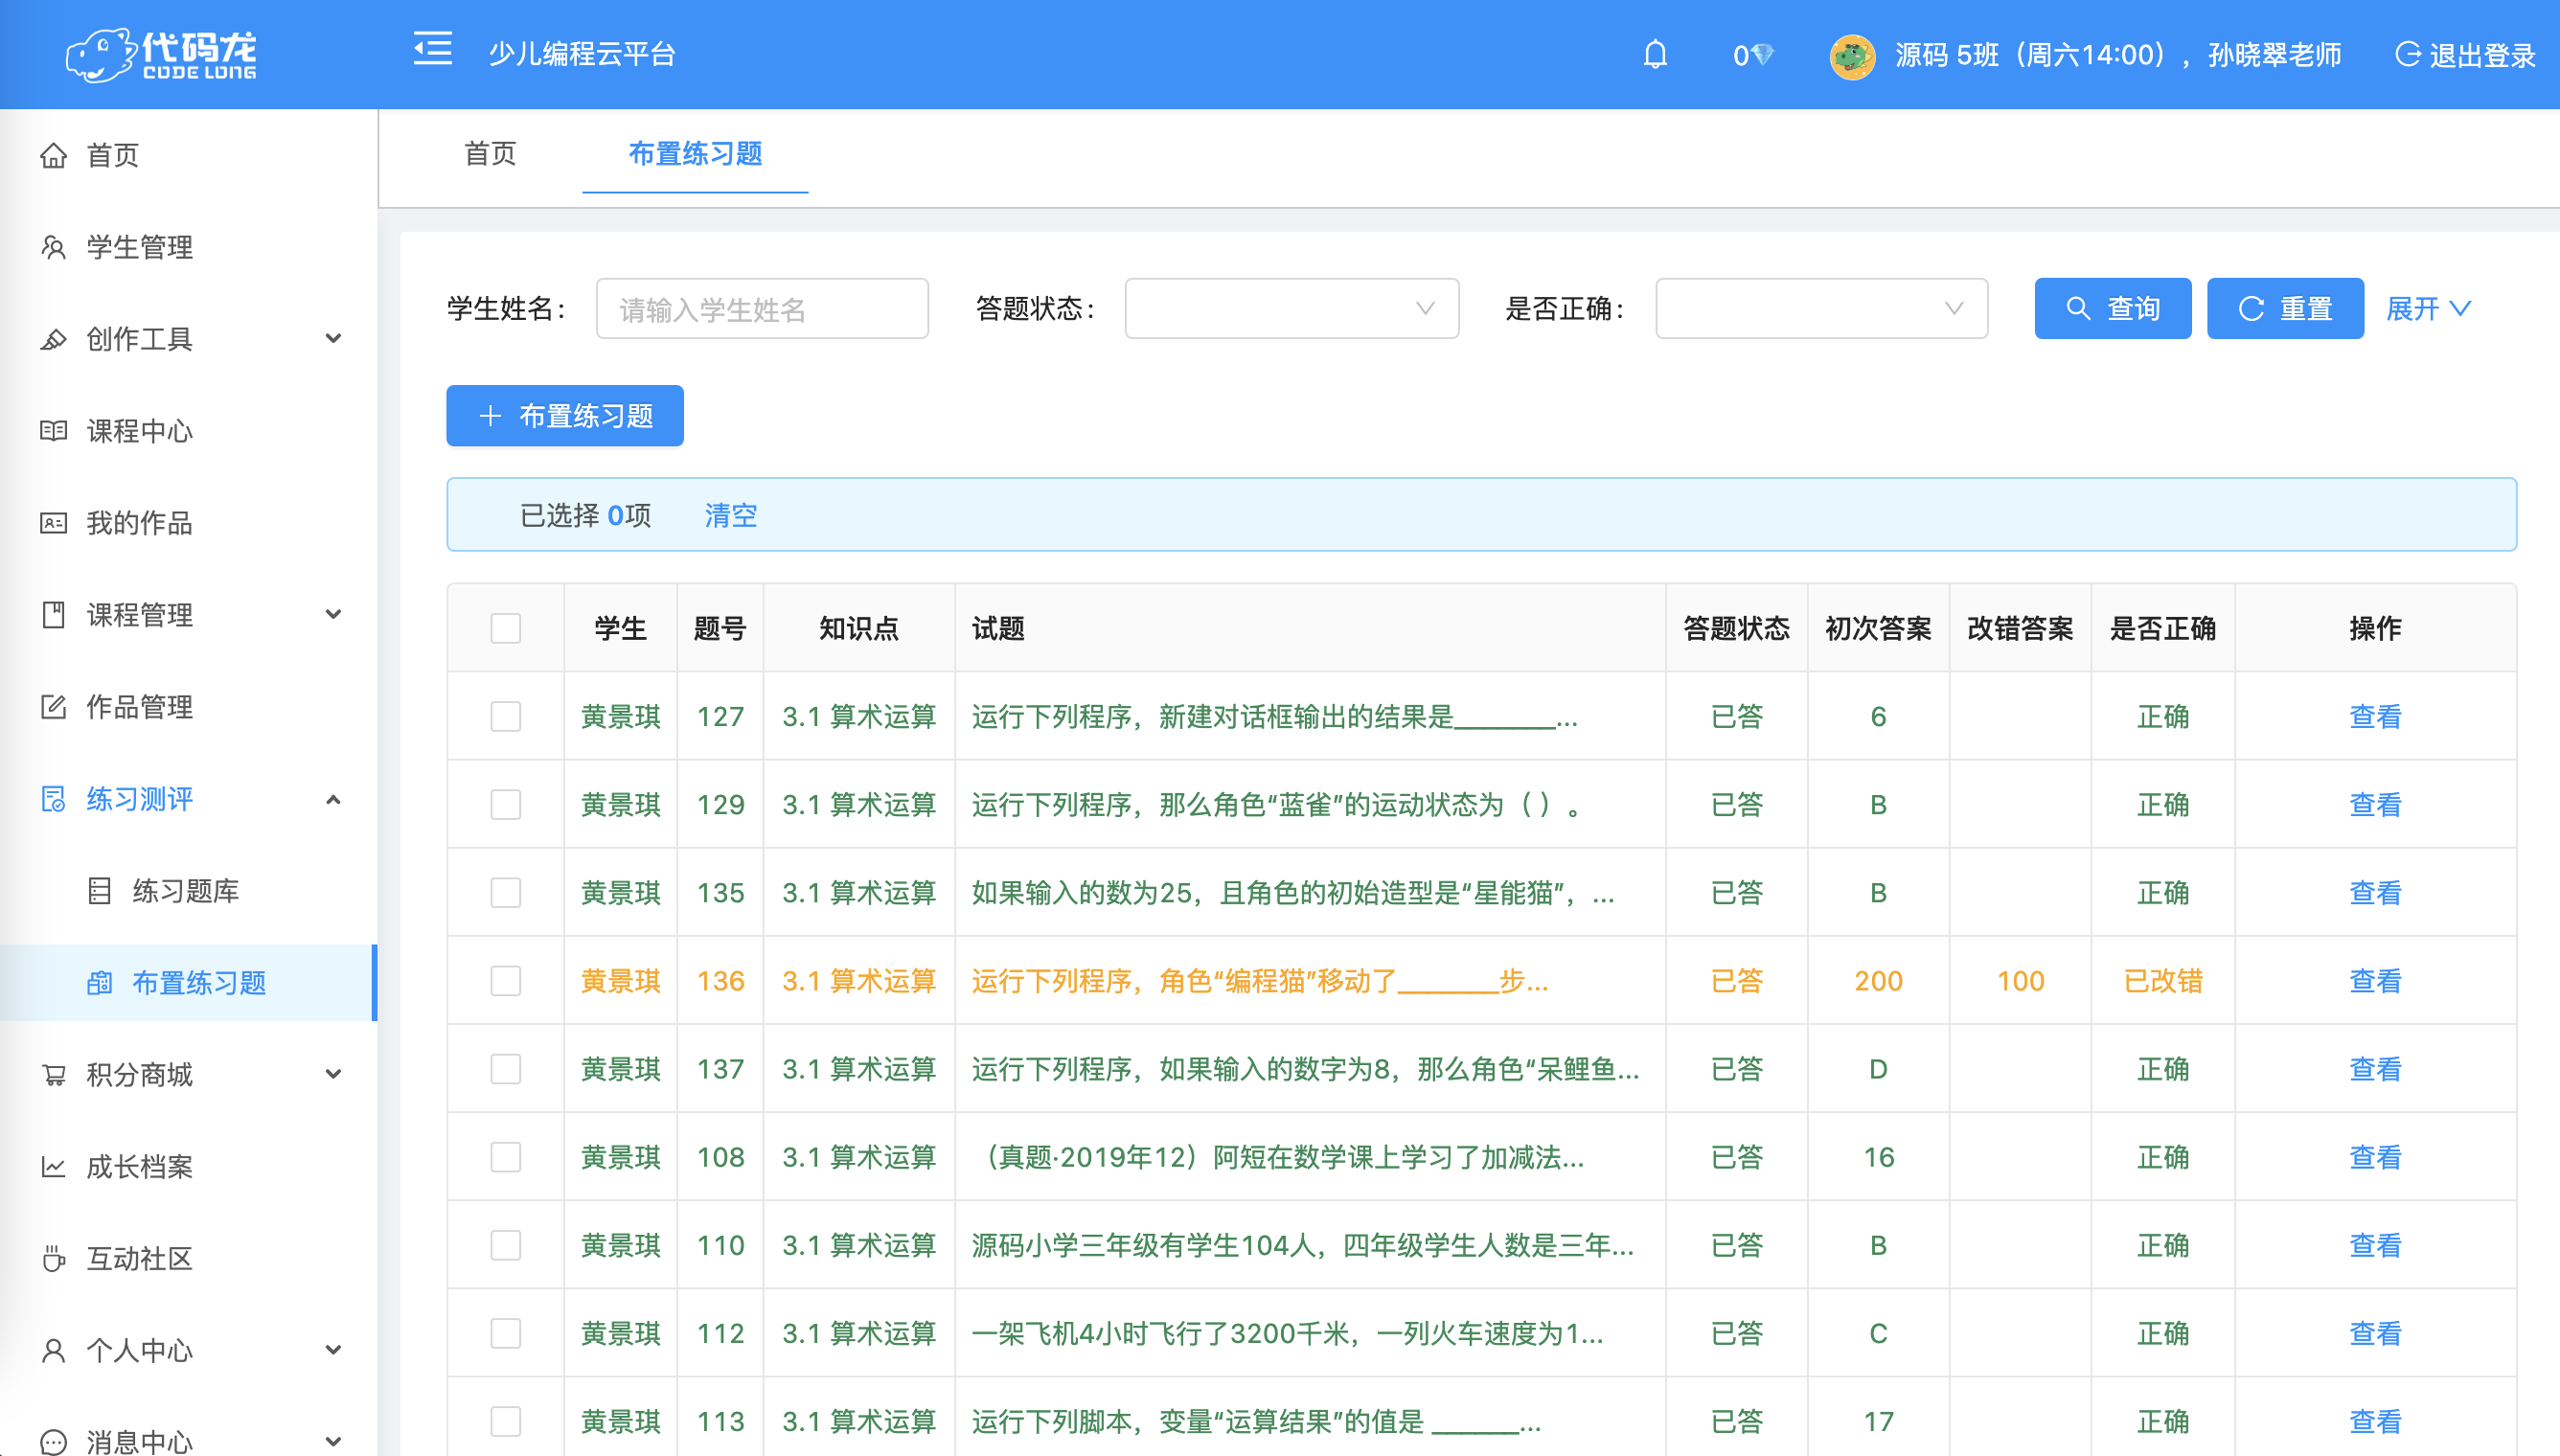
Task: Click the diamond points icon
Action: pos(1762,55)
